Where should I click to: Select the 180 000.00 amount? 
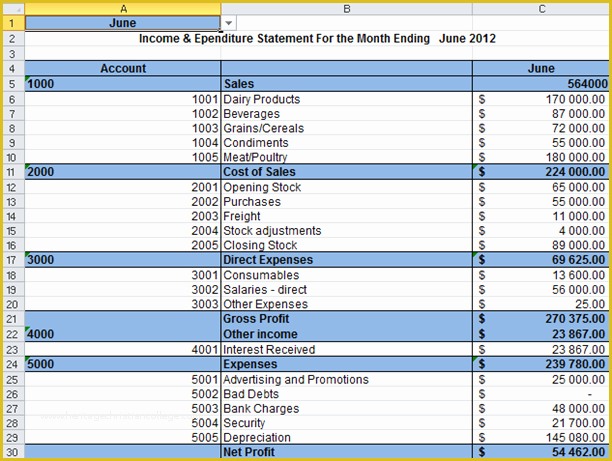[x=541, y=157]
